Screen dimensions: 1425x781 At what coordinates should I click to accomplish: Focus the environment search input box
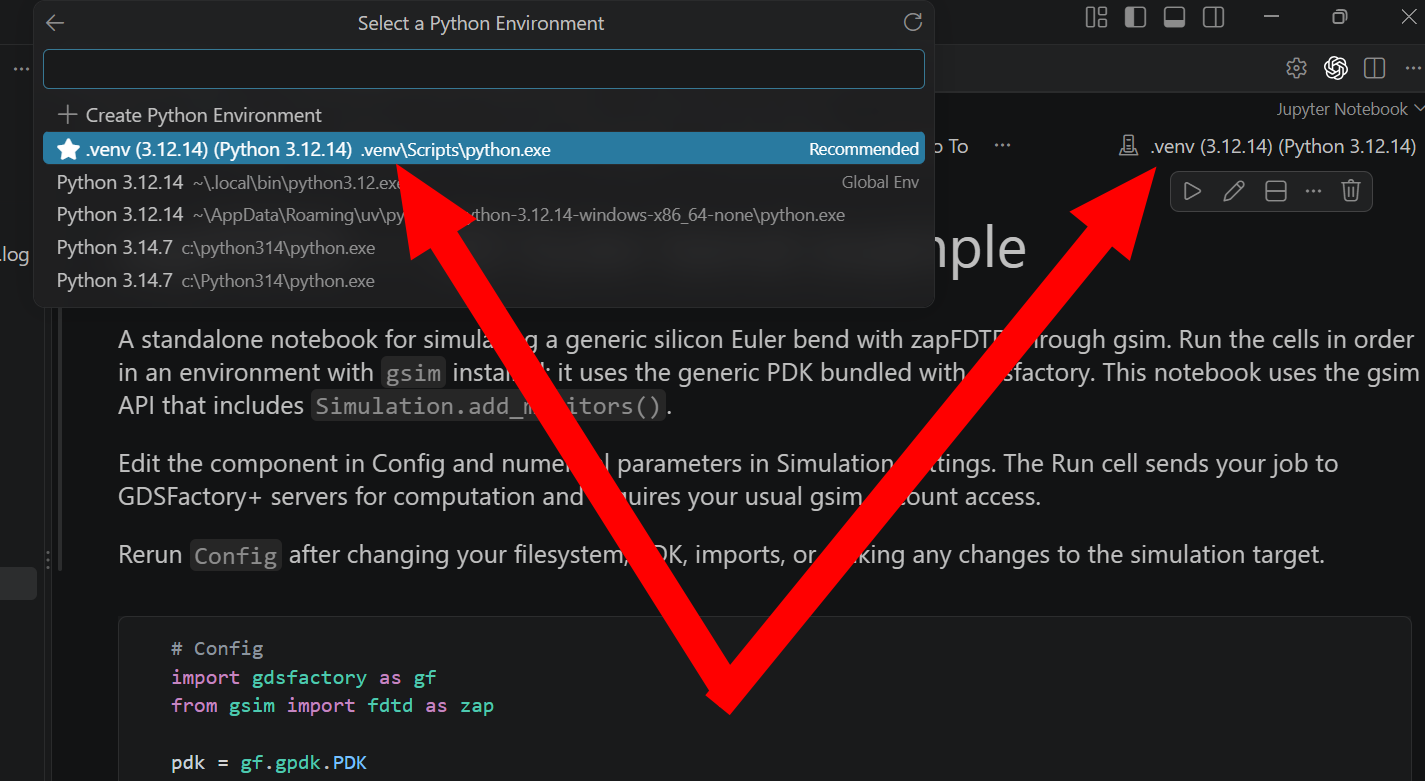point(484,69)
